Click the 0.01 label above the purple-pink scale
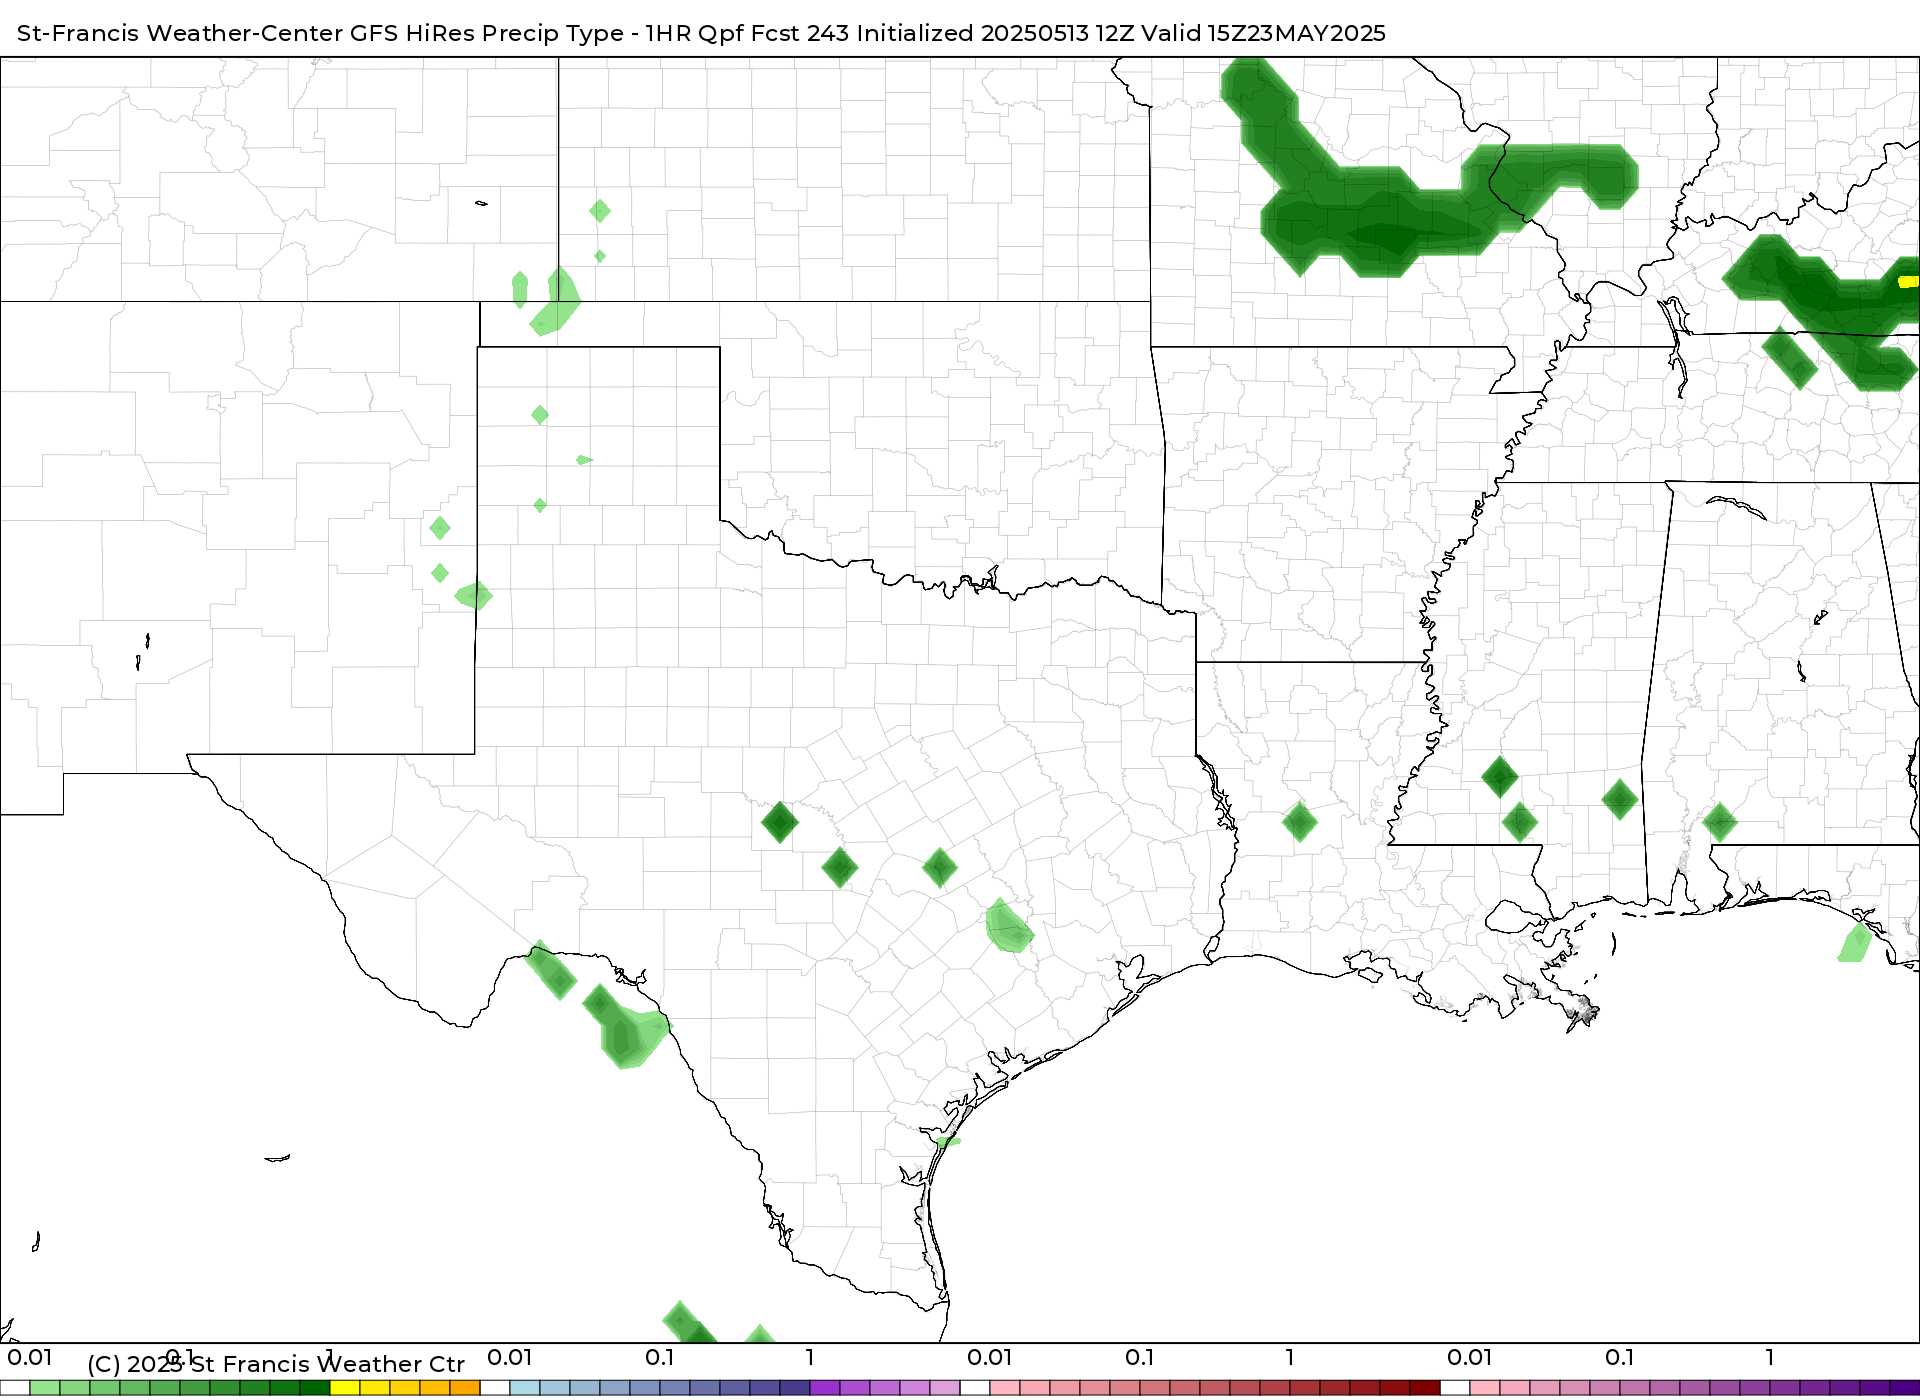The image size is (1920, 1400). 1470,1357
